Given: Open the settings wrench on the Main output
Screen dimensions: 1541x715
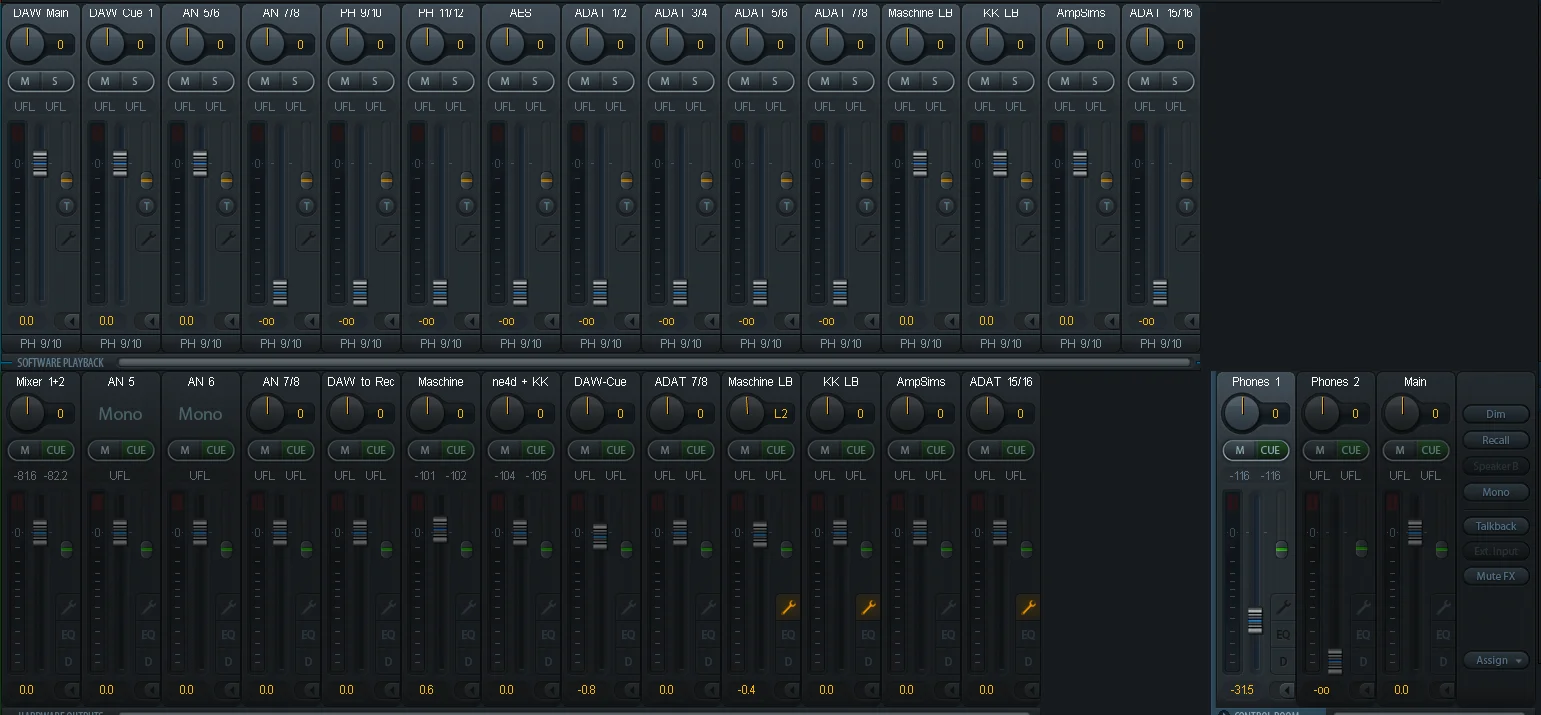Looking at the screenshot, I should click(x=1443, y=607).
